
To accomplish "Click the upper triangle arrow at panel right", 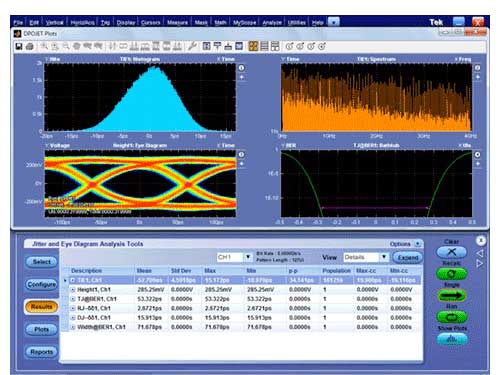I will click(x=480, y=254).
